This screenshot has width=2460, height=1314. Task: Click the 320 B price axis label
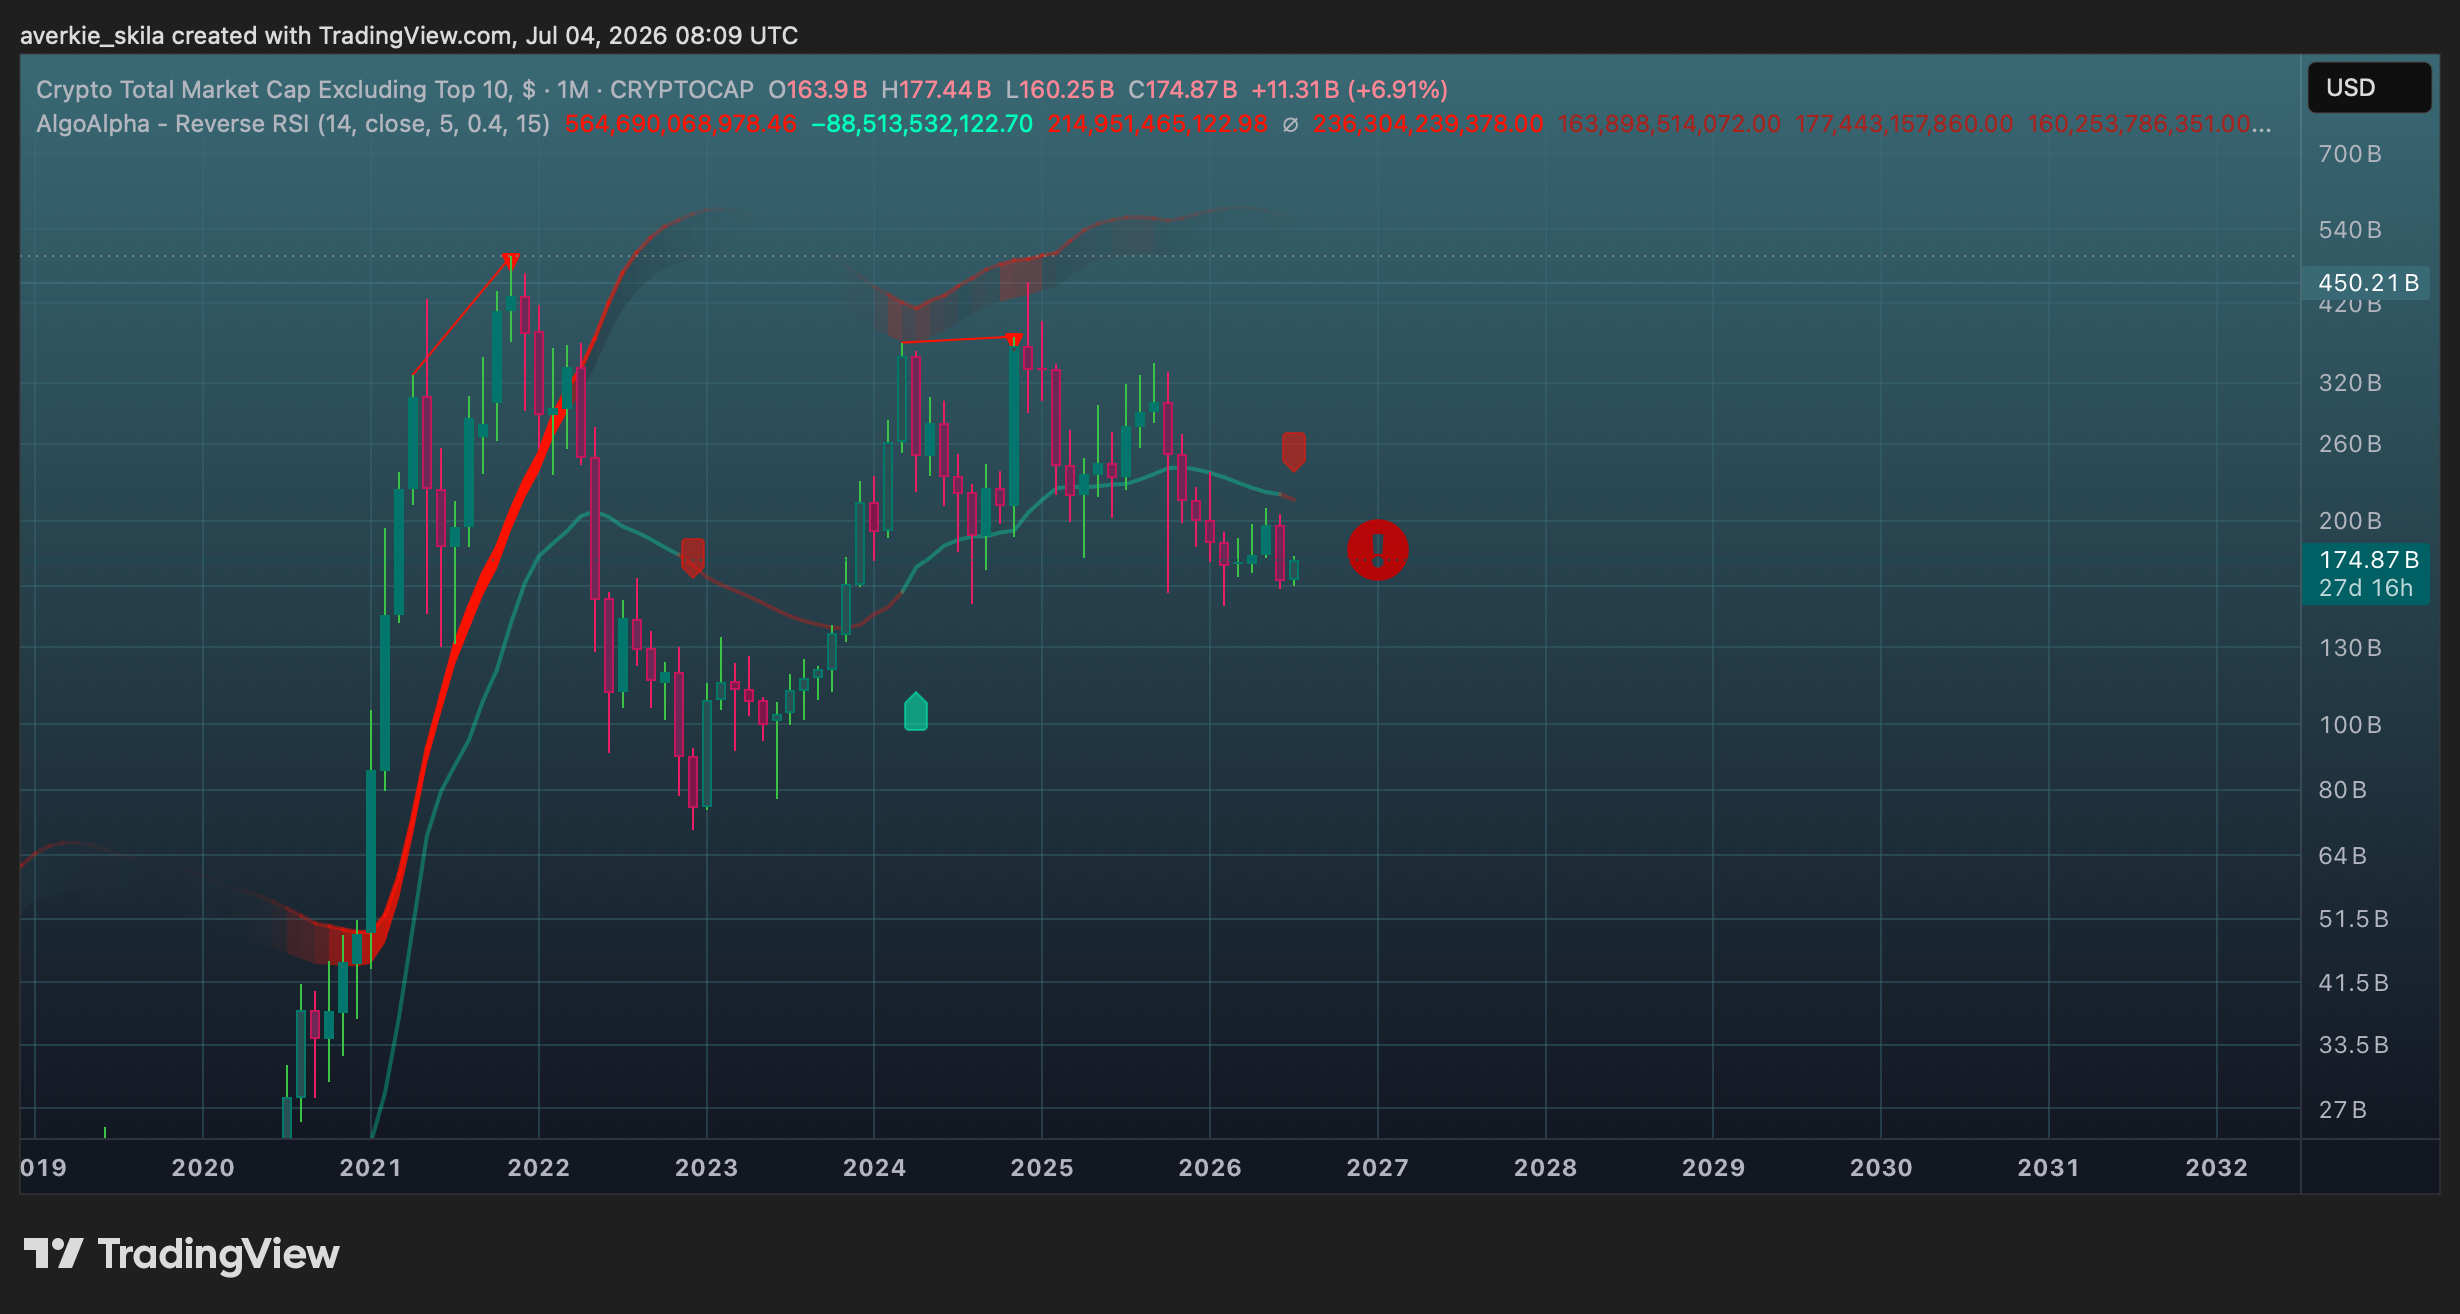pos(2349,383)
